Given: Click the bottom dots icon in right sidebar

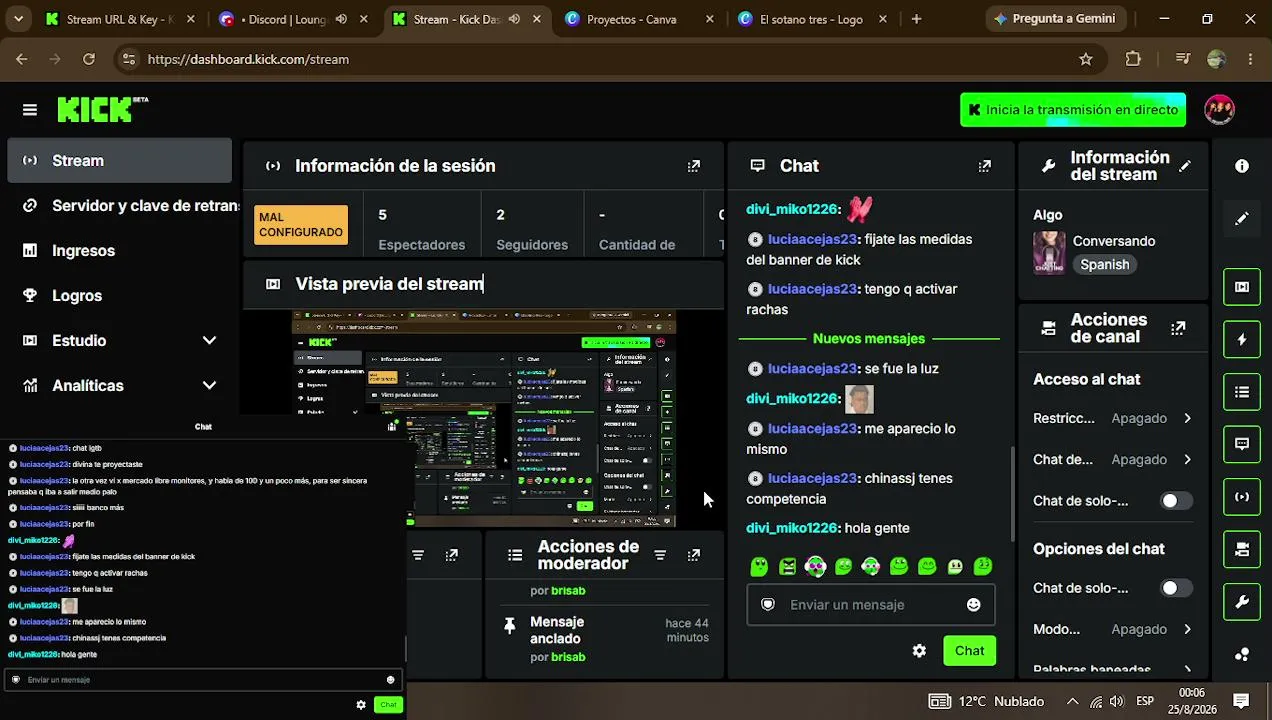Looking at the screenshot, I should [1242, 654].
